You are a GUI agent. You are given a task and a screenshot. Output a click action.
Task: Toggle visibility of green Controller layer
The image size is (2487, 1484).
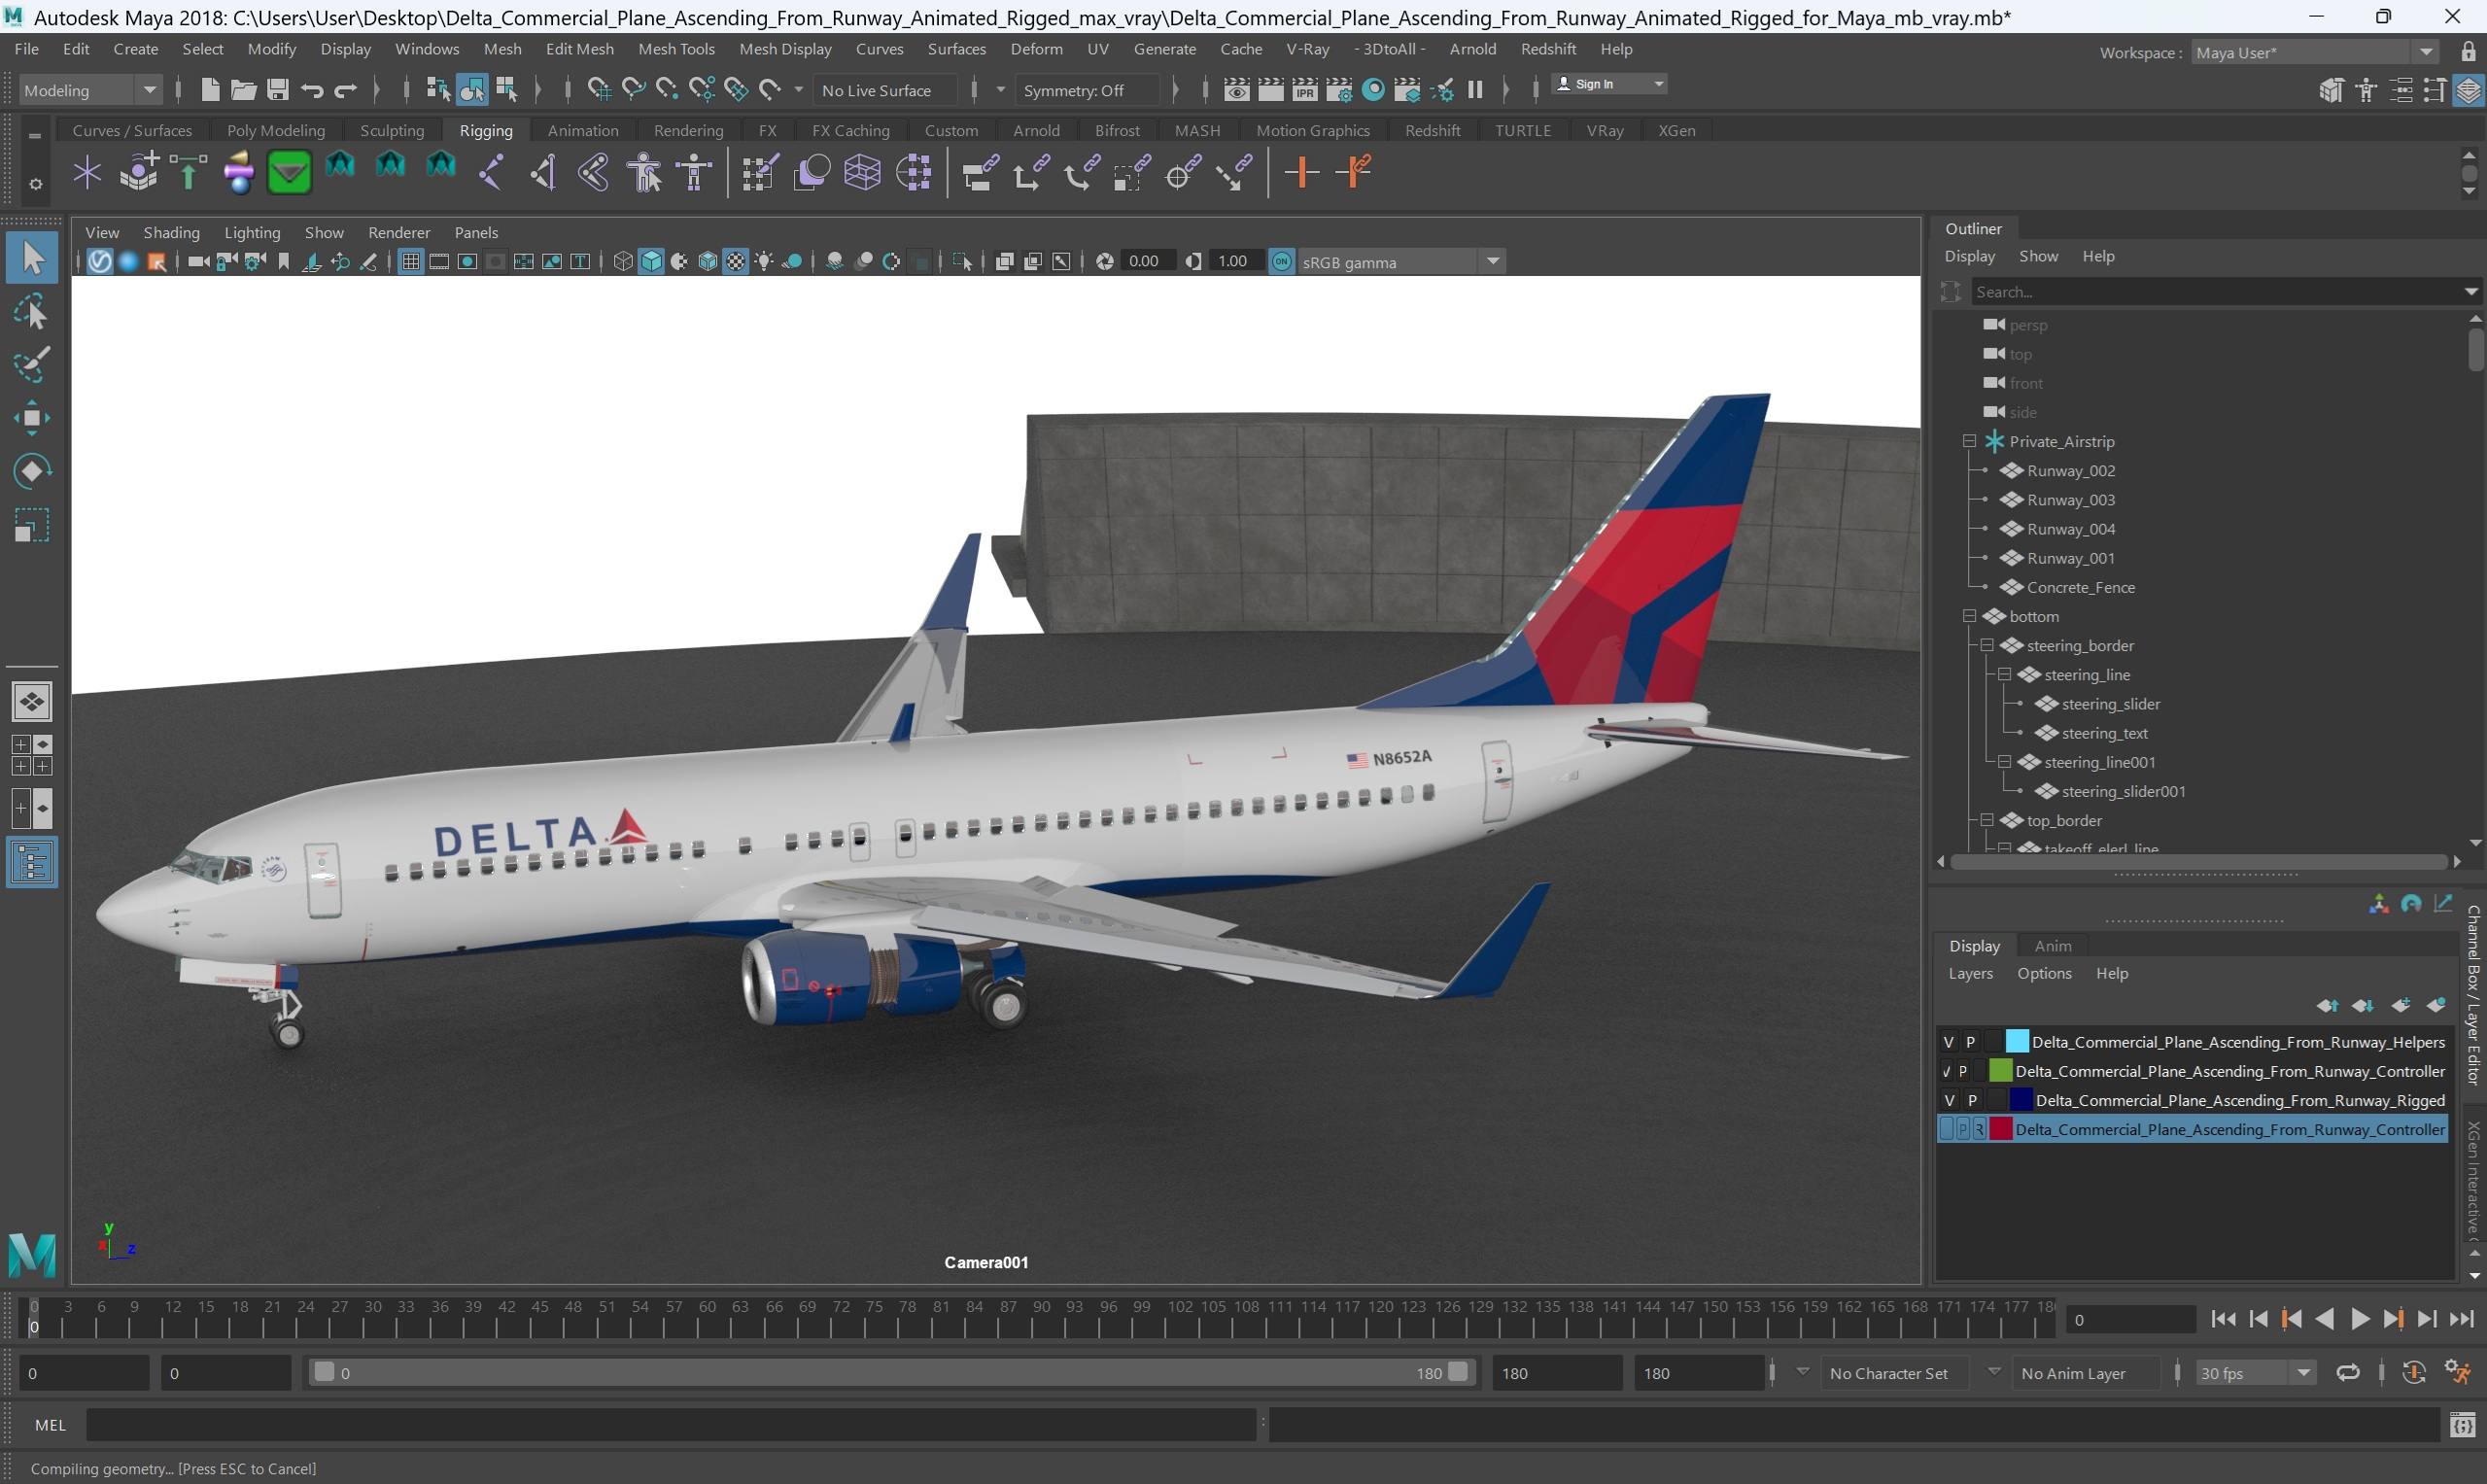pos(1946,1071)
